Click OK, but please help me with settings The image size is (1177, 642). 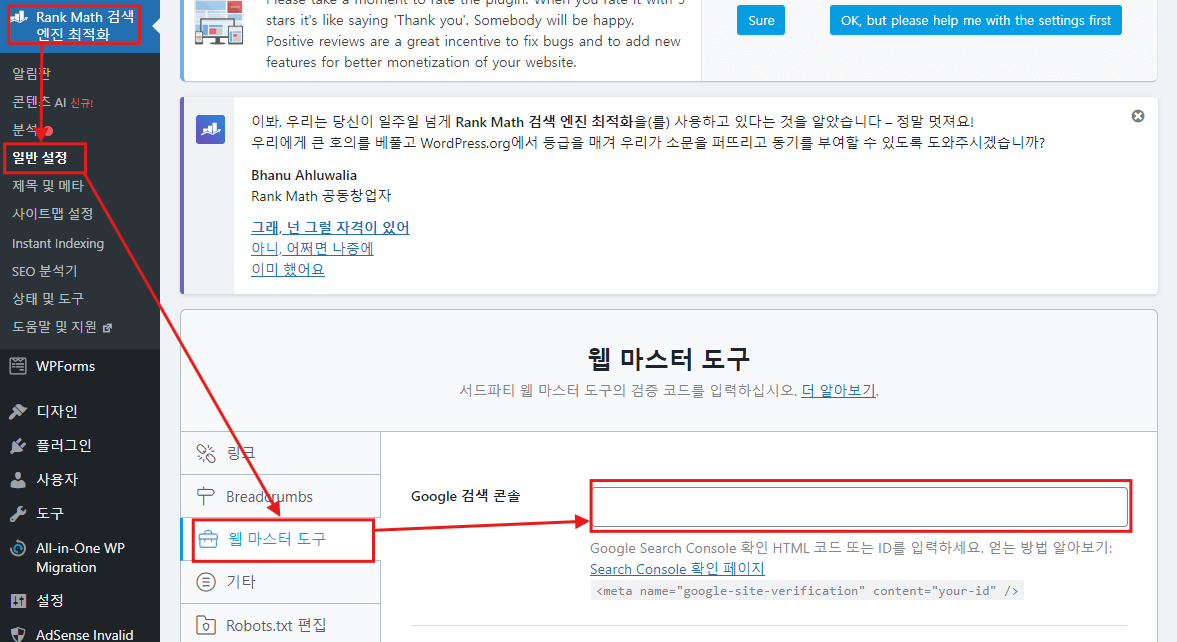point(976,20)
